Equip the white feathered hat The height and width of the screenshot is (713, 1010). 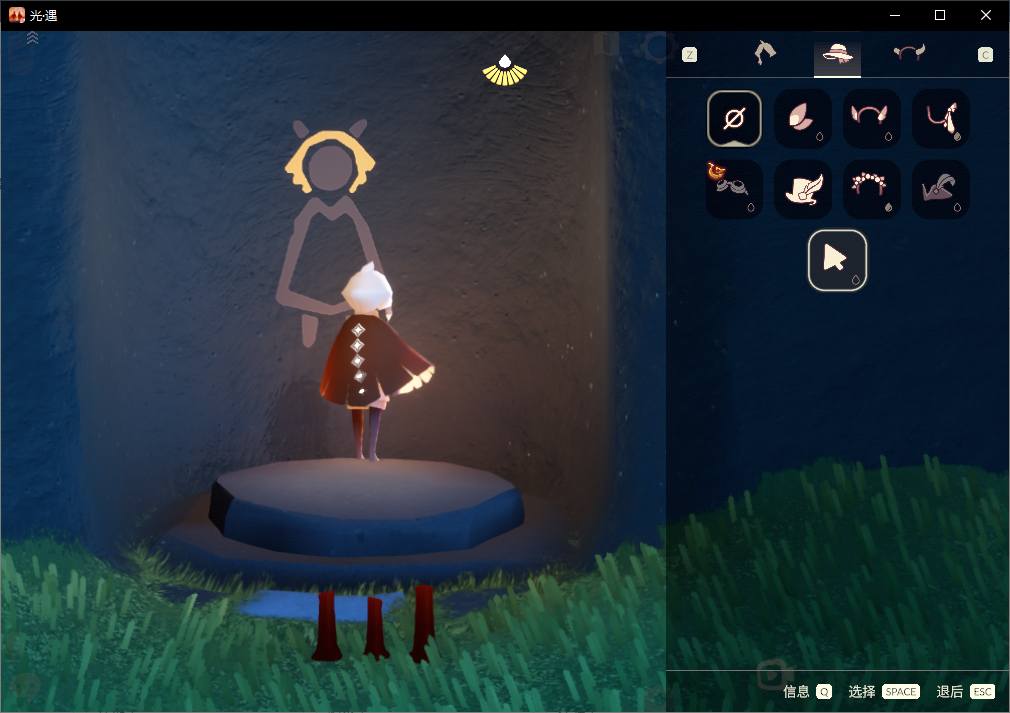(x=803, y=189)
